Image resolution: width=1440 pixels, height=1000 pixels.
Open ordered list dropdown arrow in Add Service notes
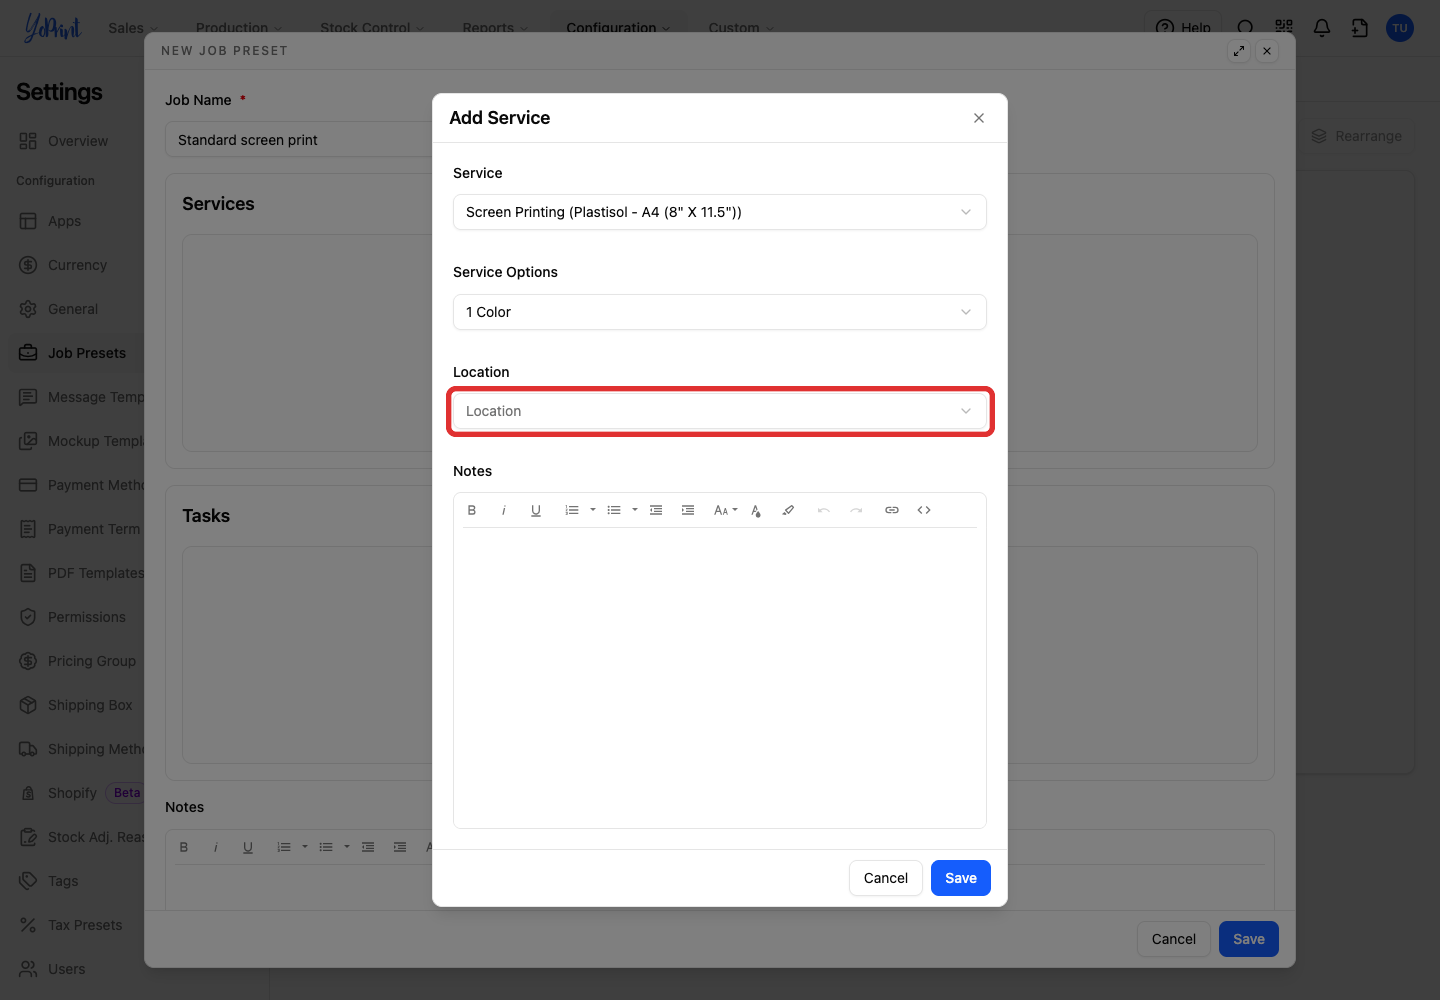(x=593, y=510)
